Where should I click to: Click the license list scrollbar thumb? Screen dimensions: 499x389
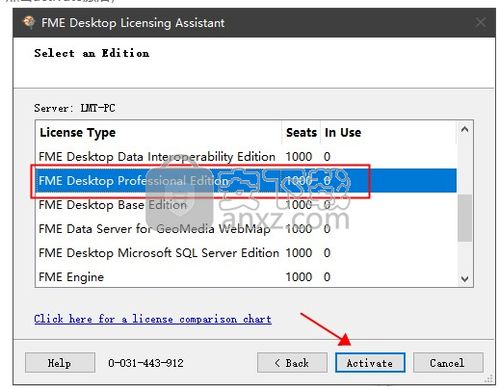465,218
